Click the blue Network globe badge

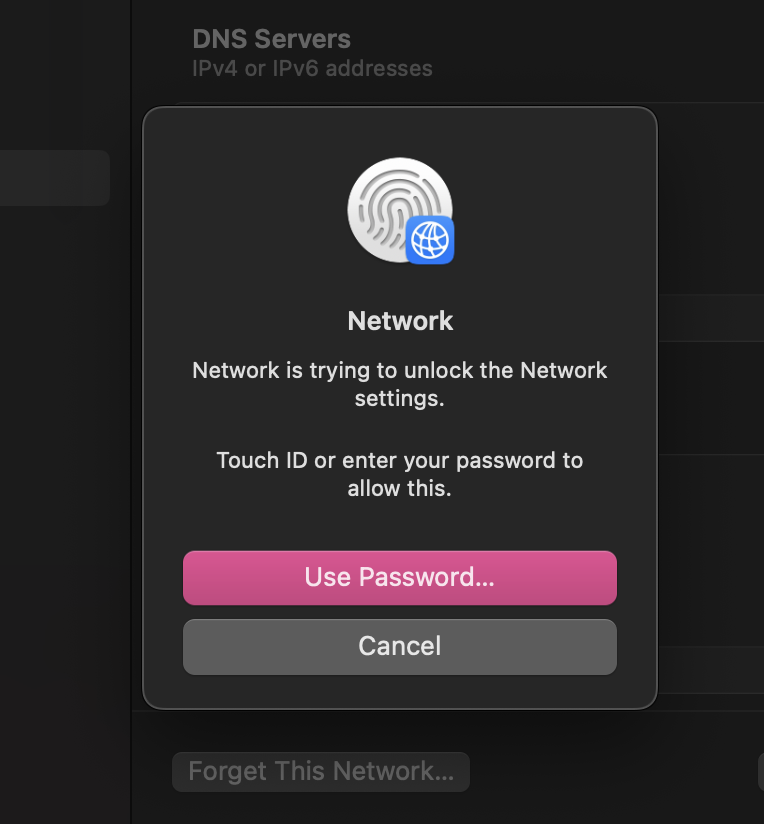[x=430, y=240]
